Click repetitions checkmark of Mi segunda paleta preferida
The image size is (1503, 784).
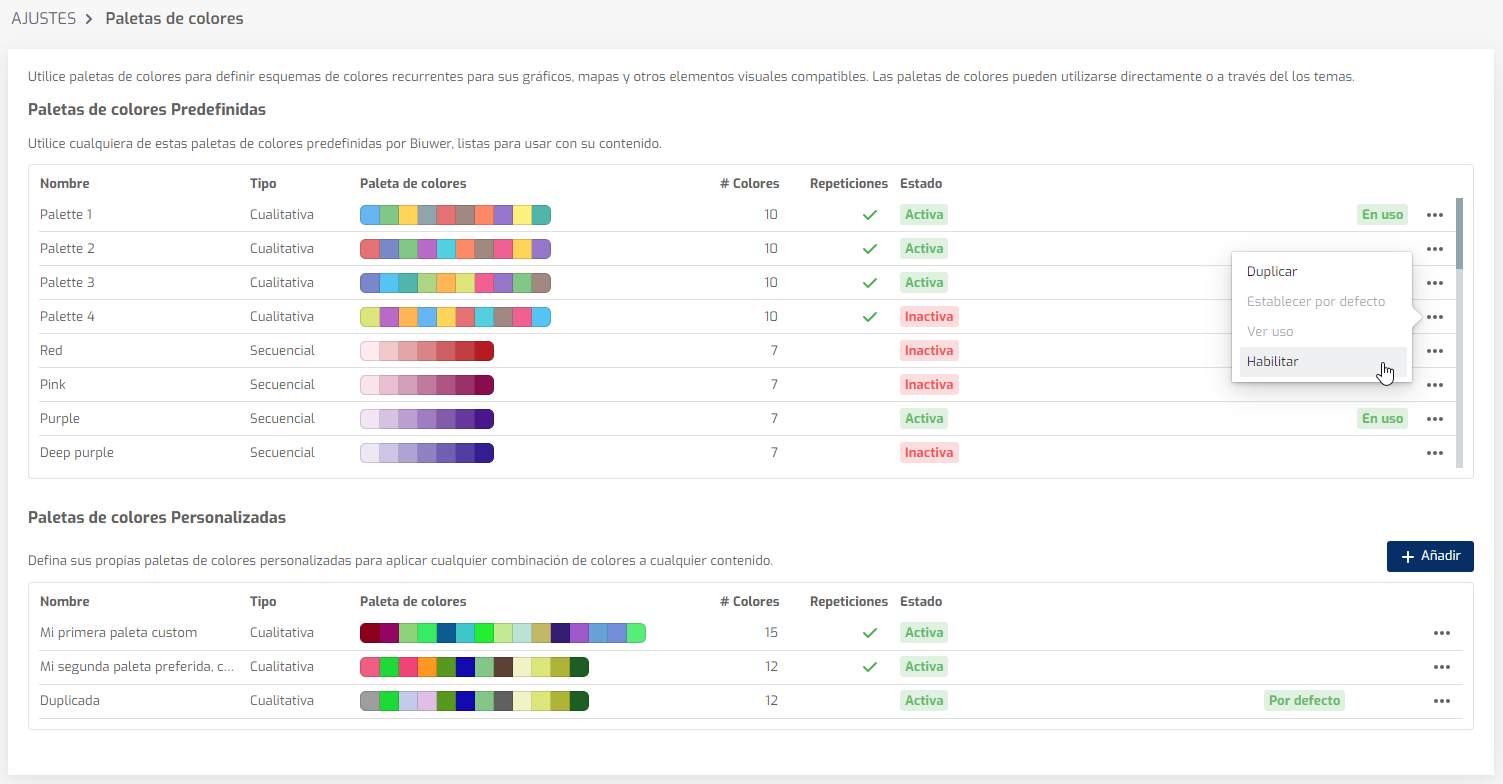click(870, 667)
